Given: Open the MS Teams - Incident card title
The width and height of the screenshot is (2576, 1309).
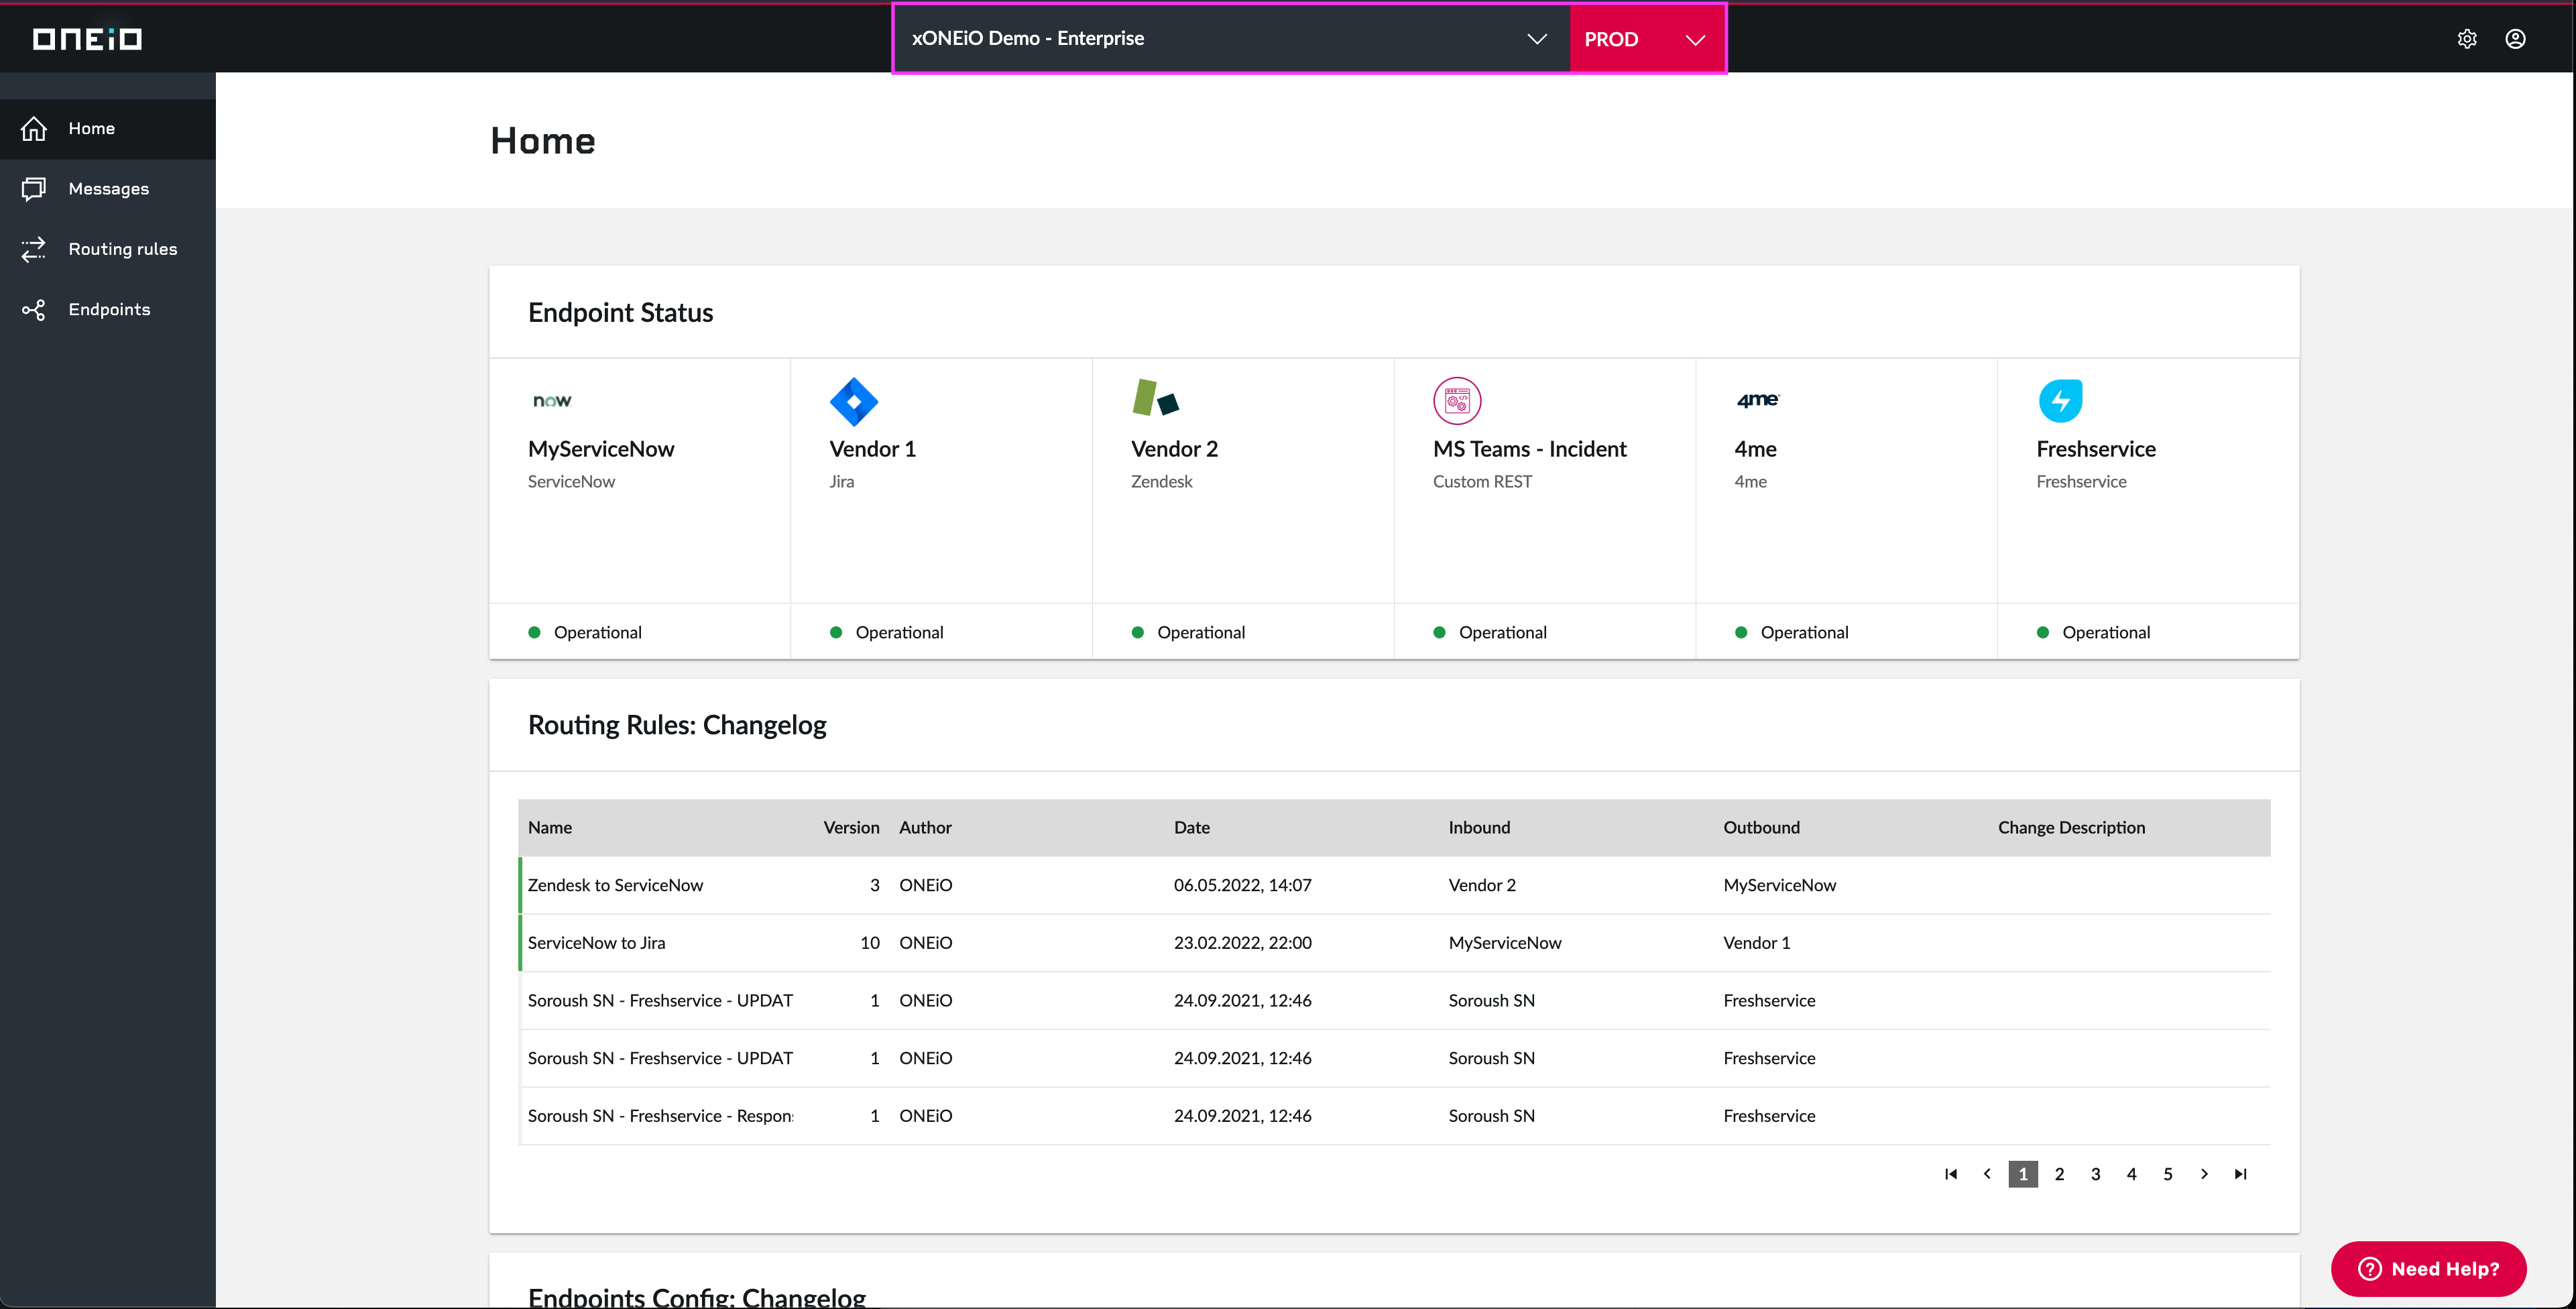Looking at the screenshot, I should 1529,449.
